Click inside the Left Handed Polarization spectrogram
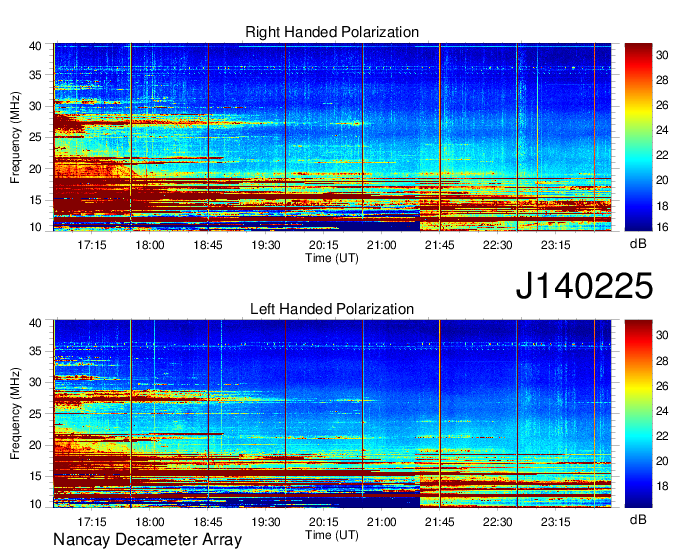Screen dimensions: 680x552 click(x=332, y=414)
